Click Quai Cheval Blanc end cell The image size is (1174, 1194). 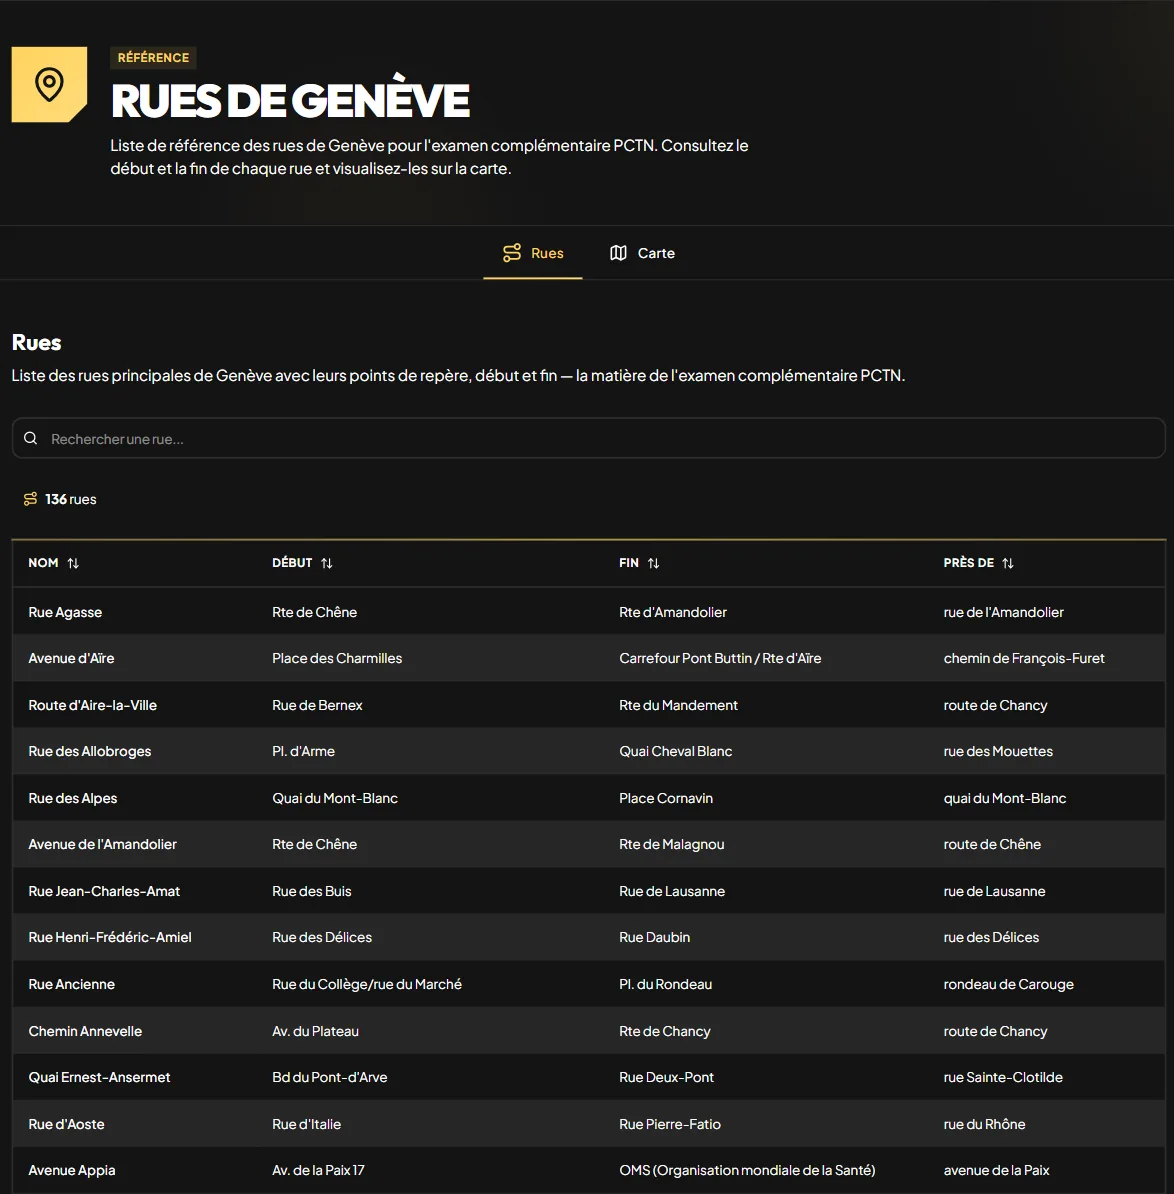(675, 751)
